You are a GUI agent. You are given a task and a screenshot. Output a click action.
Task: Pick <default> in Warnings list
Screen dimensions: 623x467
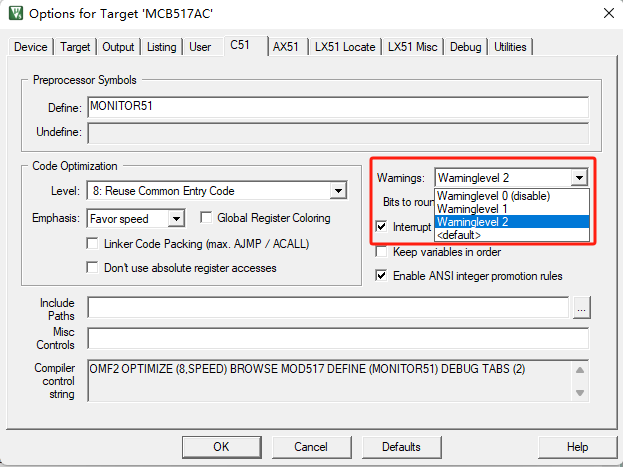459,235
